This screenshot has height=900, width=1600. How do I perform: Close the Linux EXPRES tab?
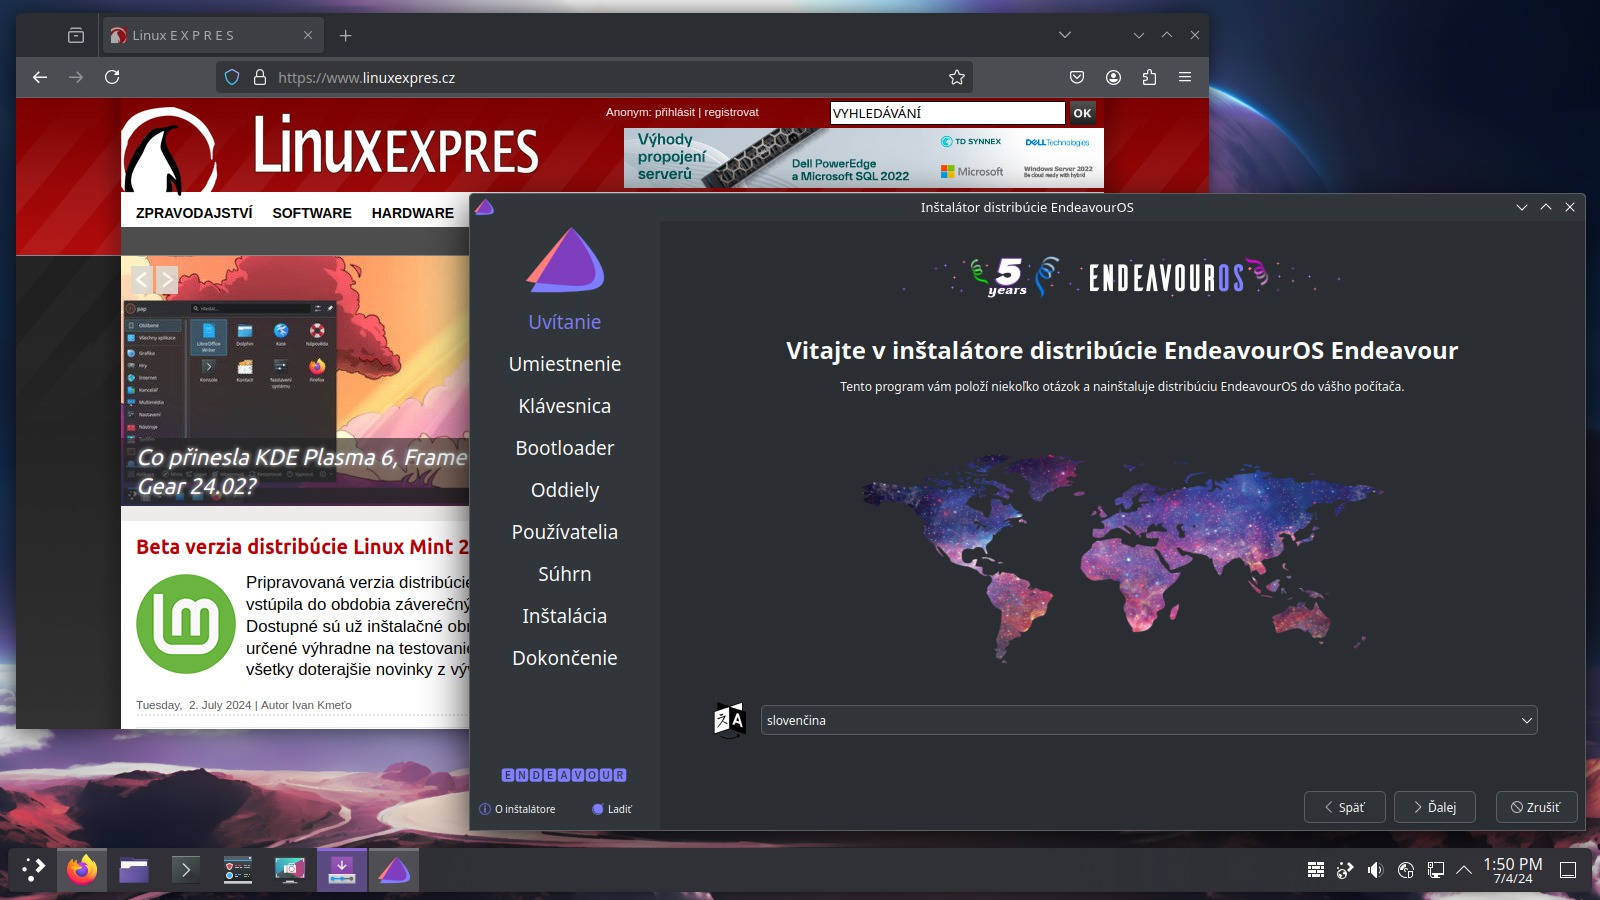pyautogui.click(x=308, y=35)
